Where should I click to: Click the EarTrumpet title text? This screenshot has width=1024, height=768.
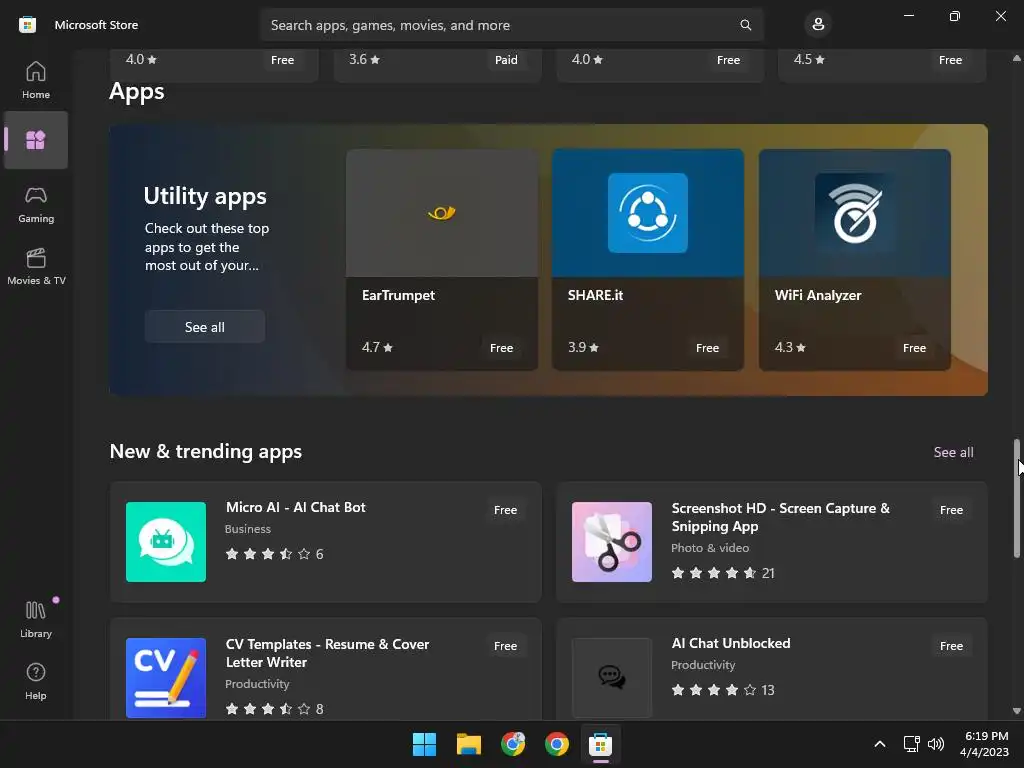(398, 295)
